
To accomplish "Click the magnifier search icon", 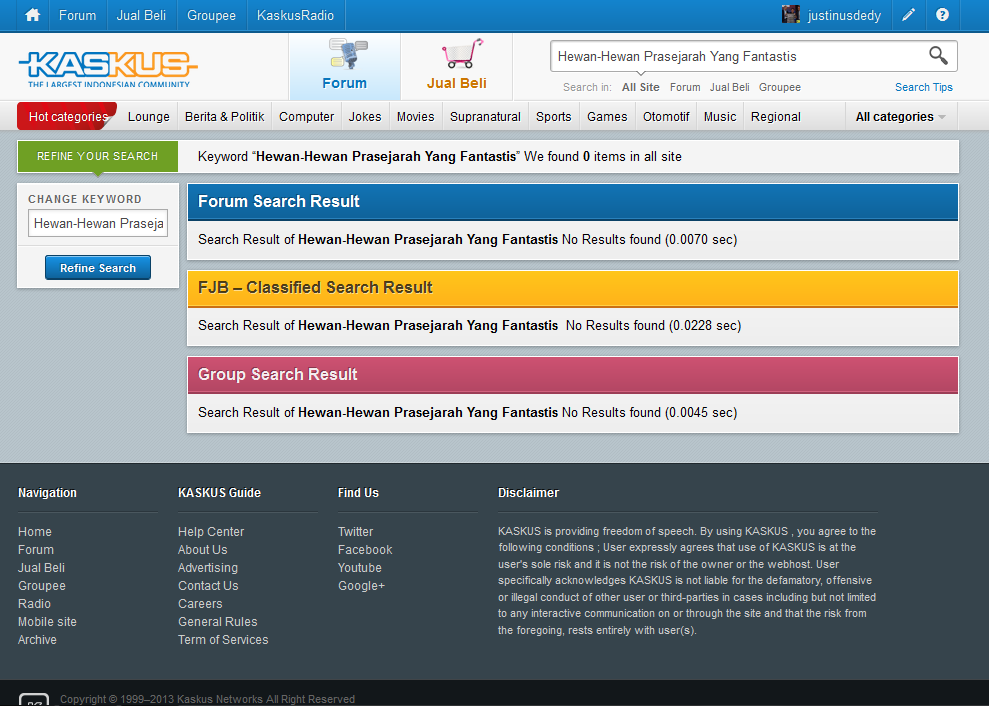I will click(938, 56).
